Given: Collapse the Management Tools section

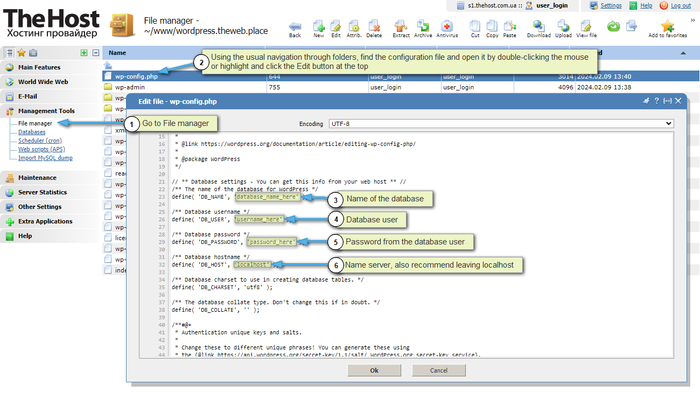Looking at the screenshot, I should (x=51, y=111).
